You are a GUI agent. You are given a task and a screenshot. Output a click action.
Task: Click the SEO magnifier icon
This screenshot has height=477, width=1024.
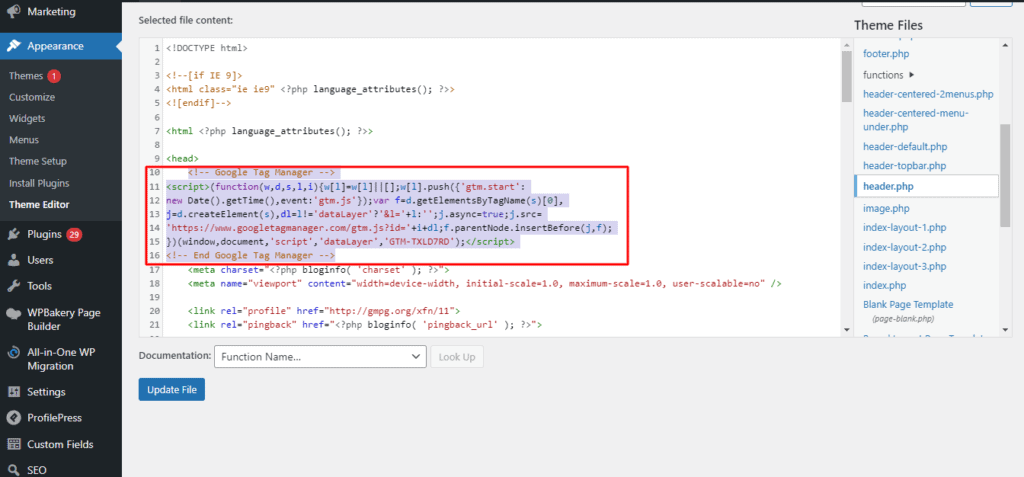[x=13, y=470]
